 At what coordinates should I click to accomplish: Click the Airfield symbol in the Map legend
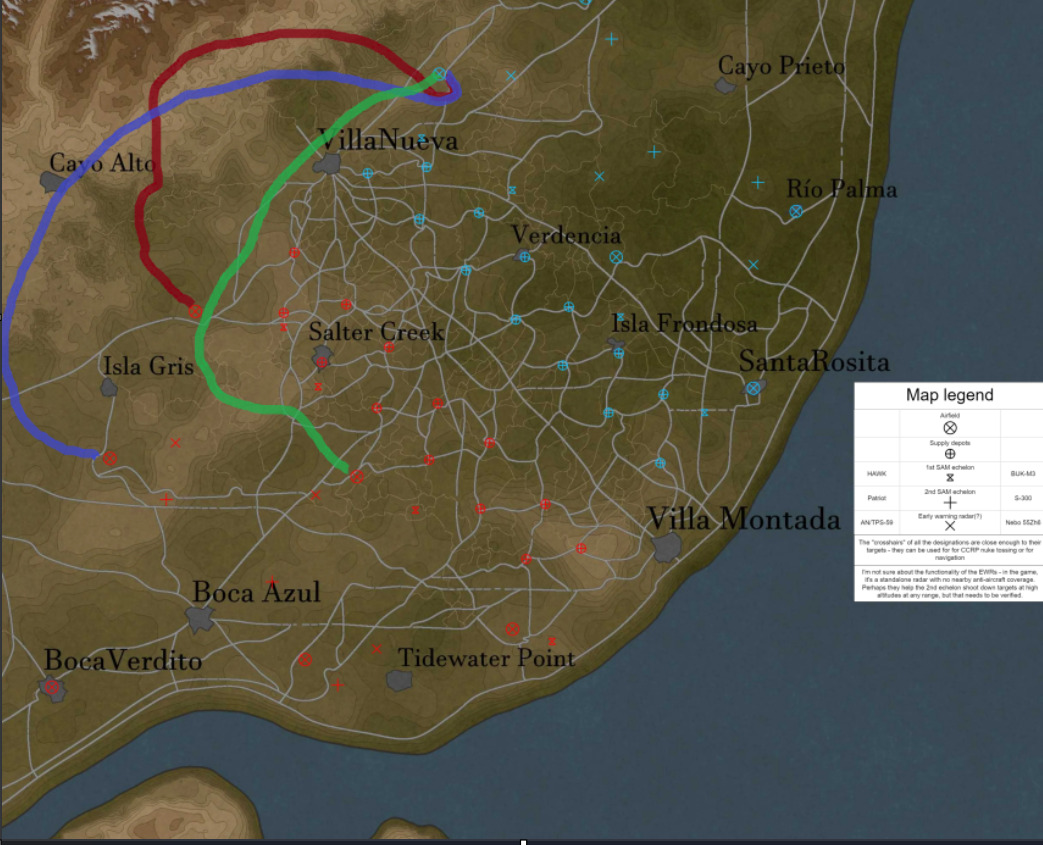point(950,427)
